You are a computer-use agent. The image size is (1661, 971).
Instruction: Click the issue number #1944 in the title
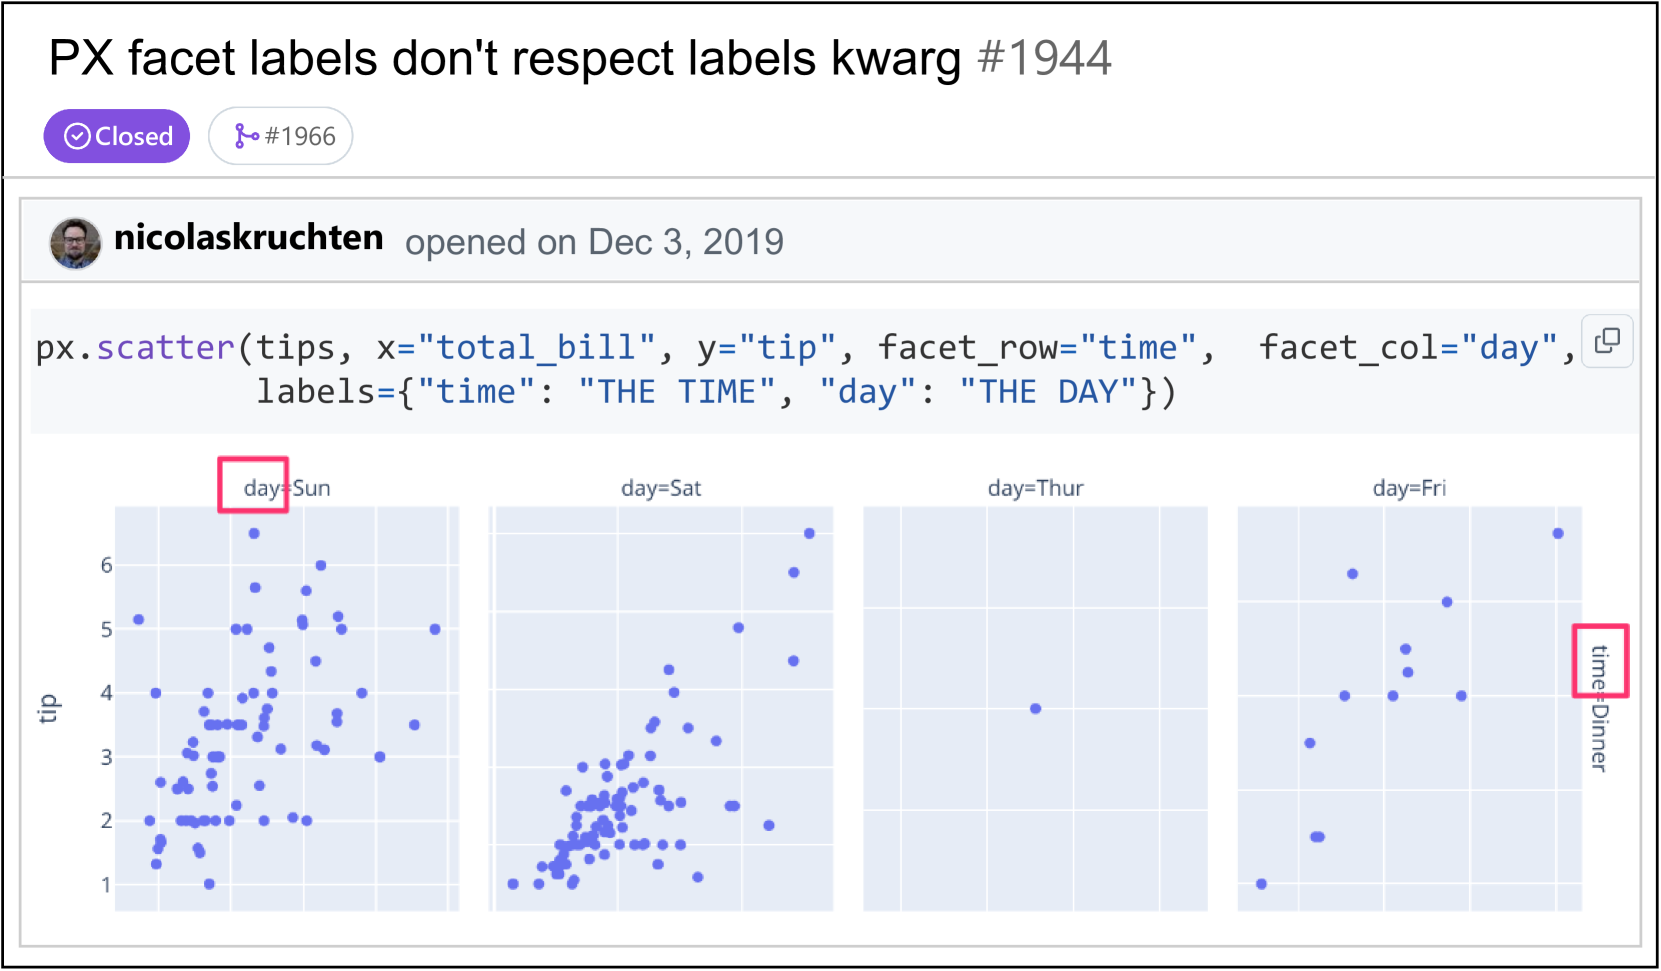click(x=1044, y=58)
